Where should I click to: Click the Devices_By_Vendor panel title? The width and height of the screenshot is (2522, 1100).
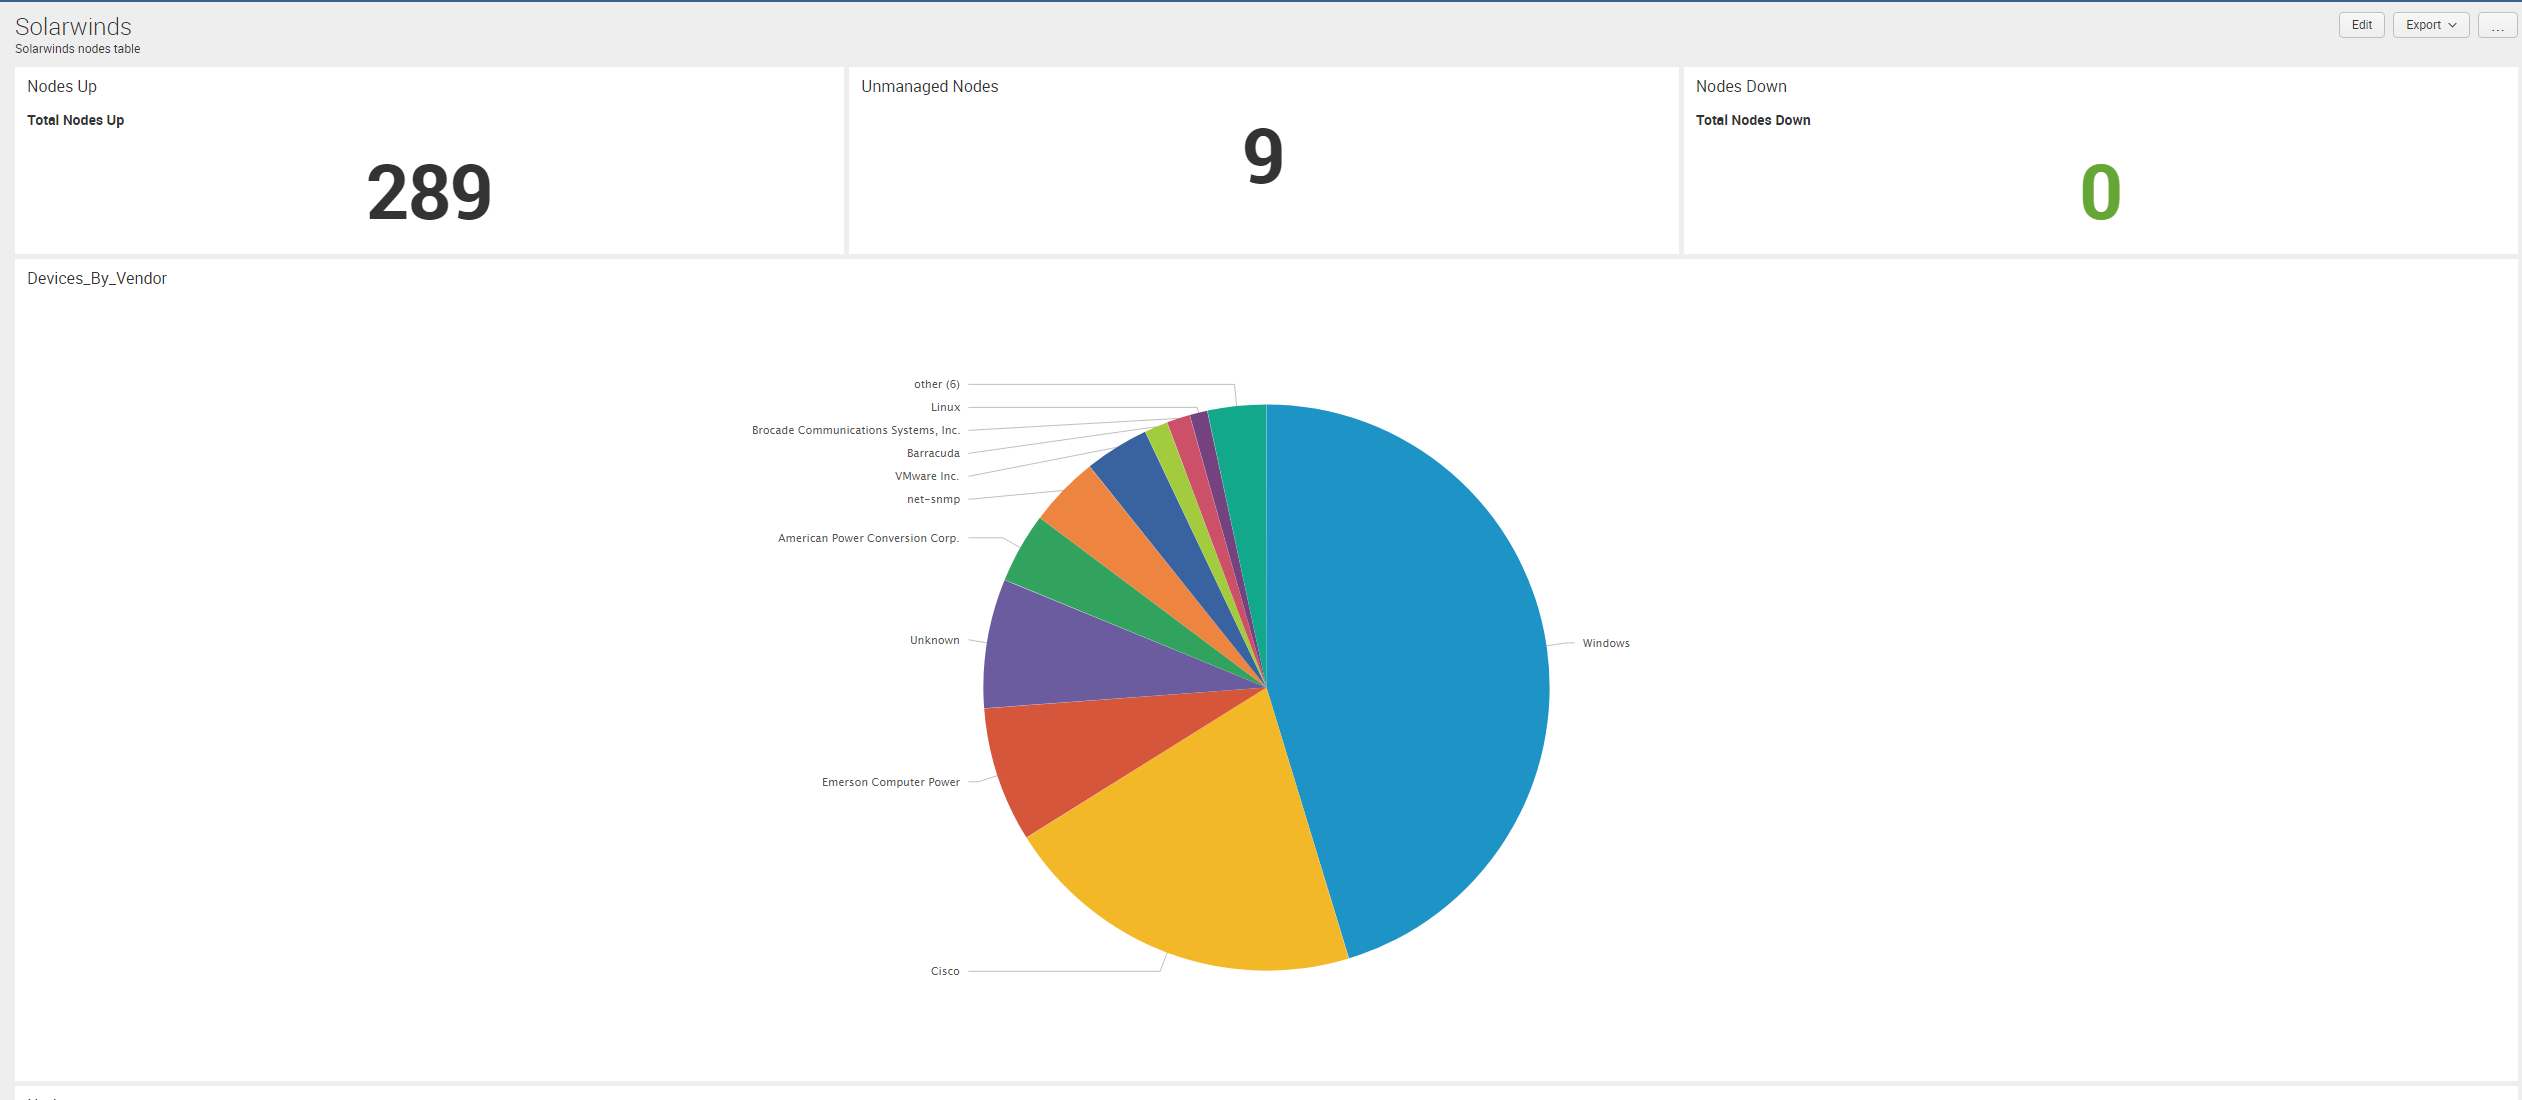(97, 278)
